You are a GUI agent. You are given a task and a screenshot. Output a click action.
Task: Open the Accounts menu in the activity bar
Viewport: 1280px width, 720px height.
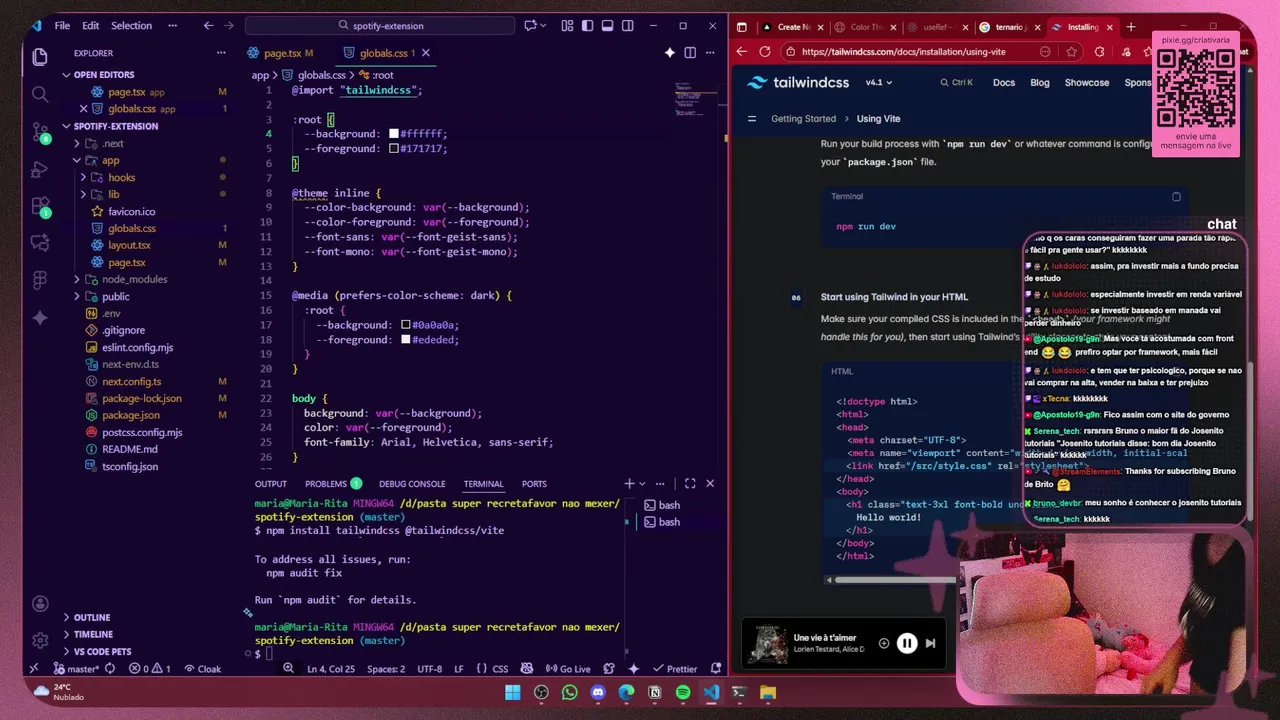click(40, 604)
